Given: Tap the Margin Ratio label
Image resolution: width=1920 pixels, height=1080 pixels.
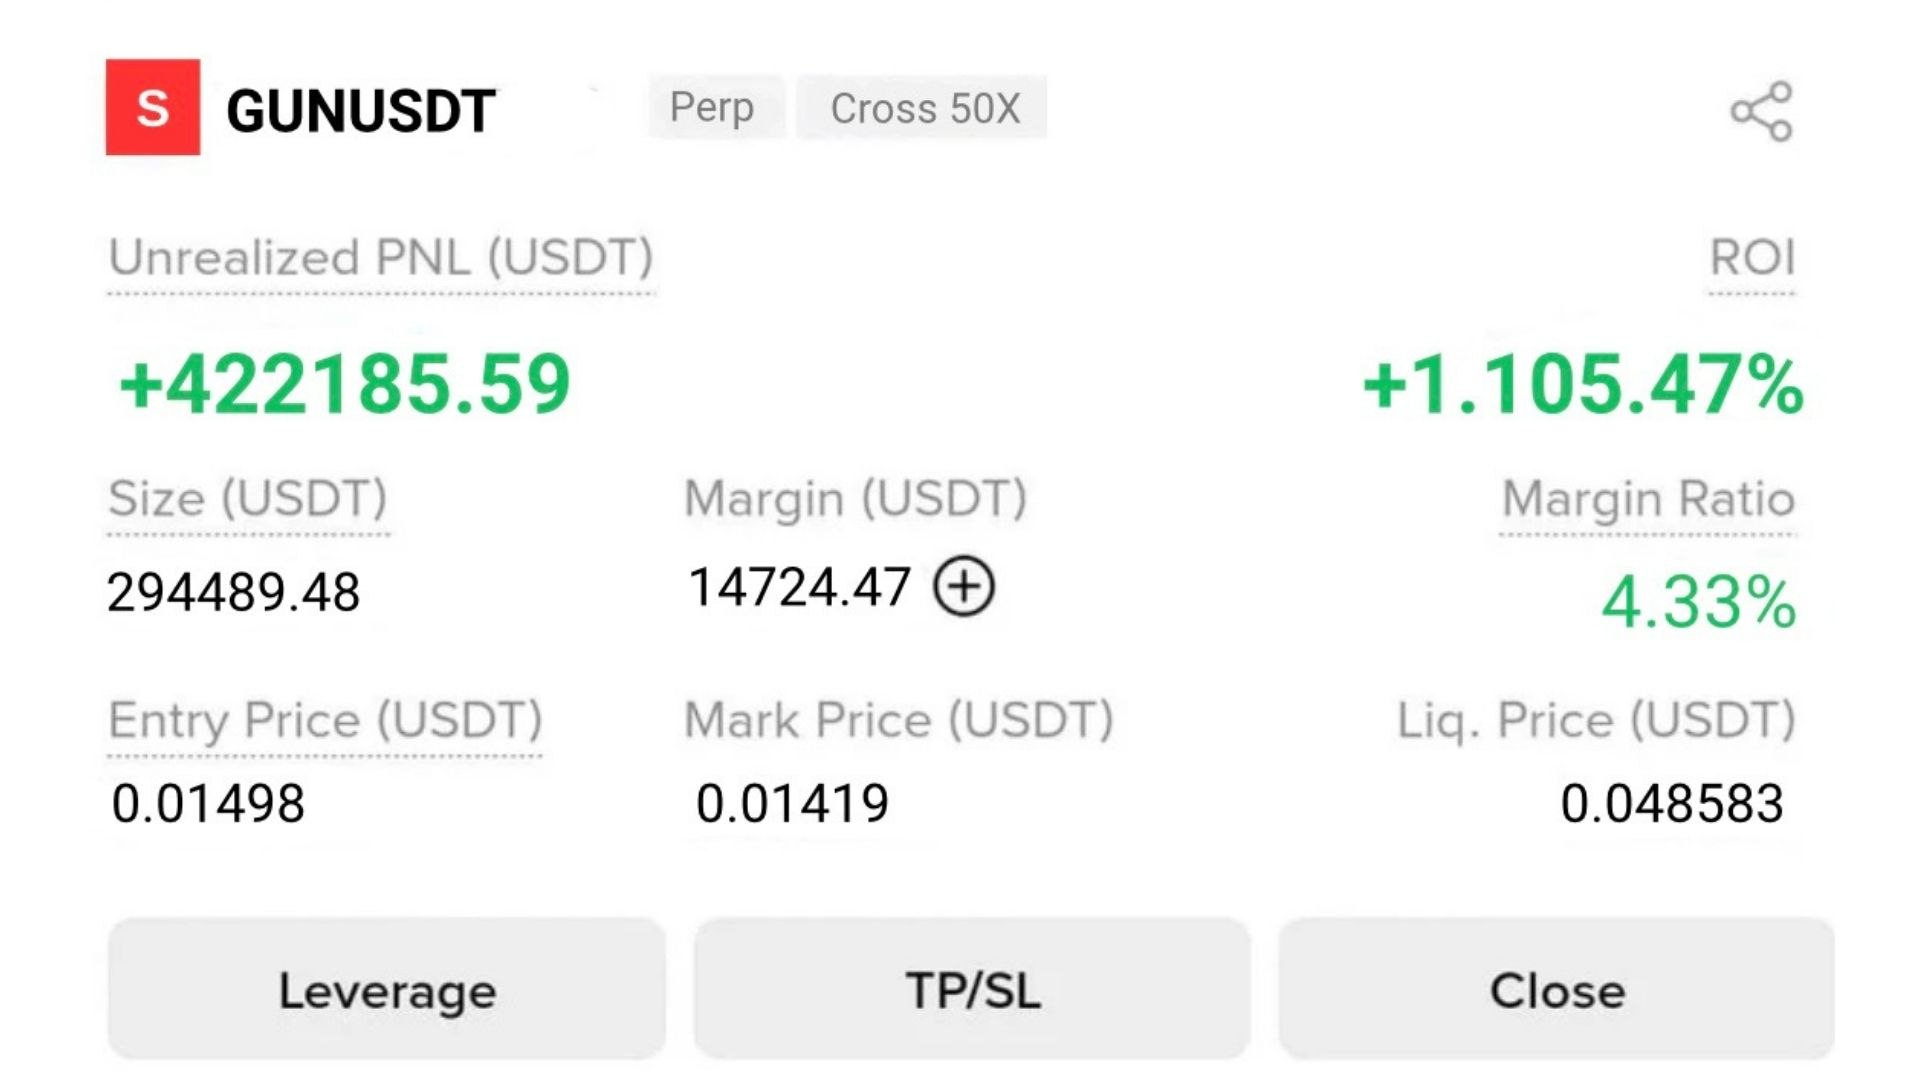Looking at the screenshot, I should point(1648,499).
